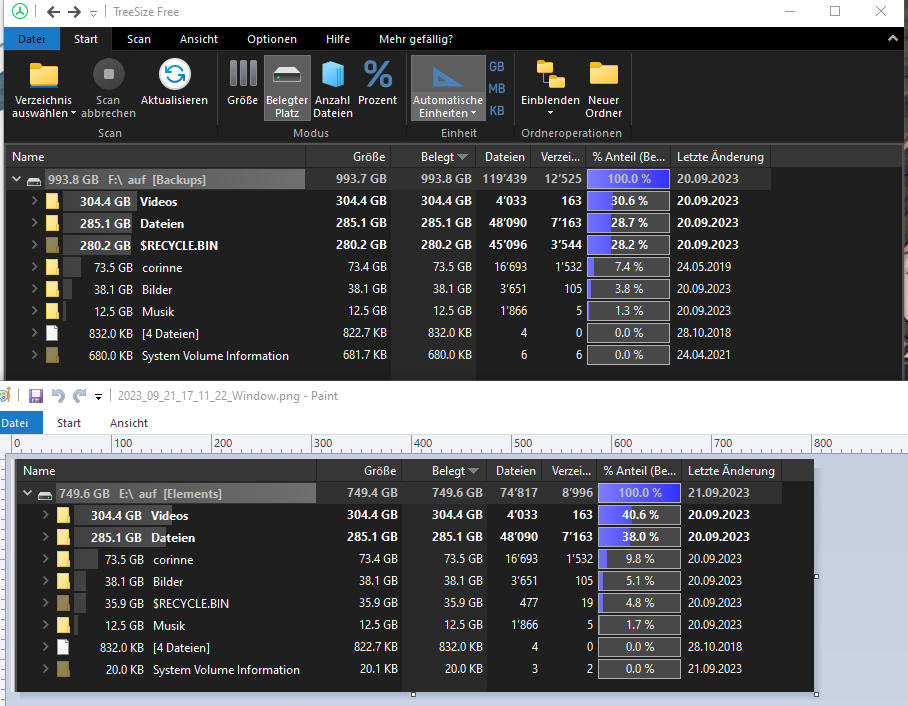Viewport: 908px width, 706px height.
Task: Navigate back in TreeSize title bar
Action: [53, 12]
